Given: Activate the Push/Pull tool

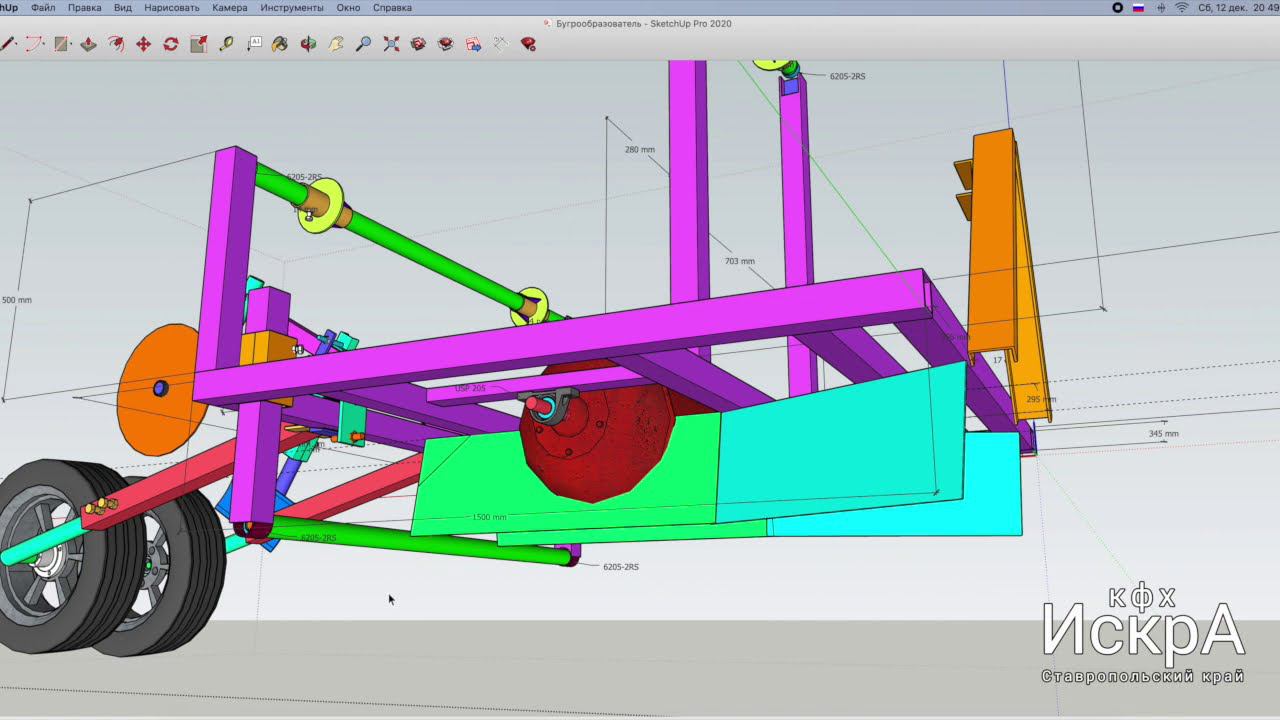Looking at the screenshot, I should 89,44.
